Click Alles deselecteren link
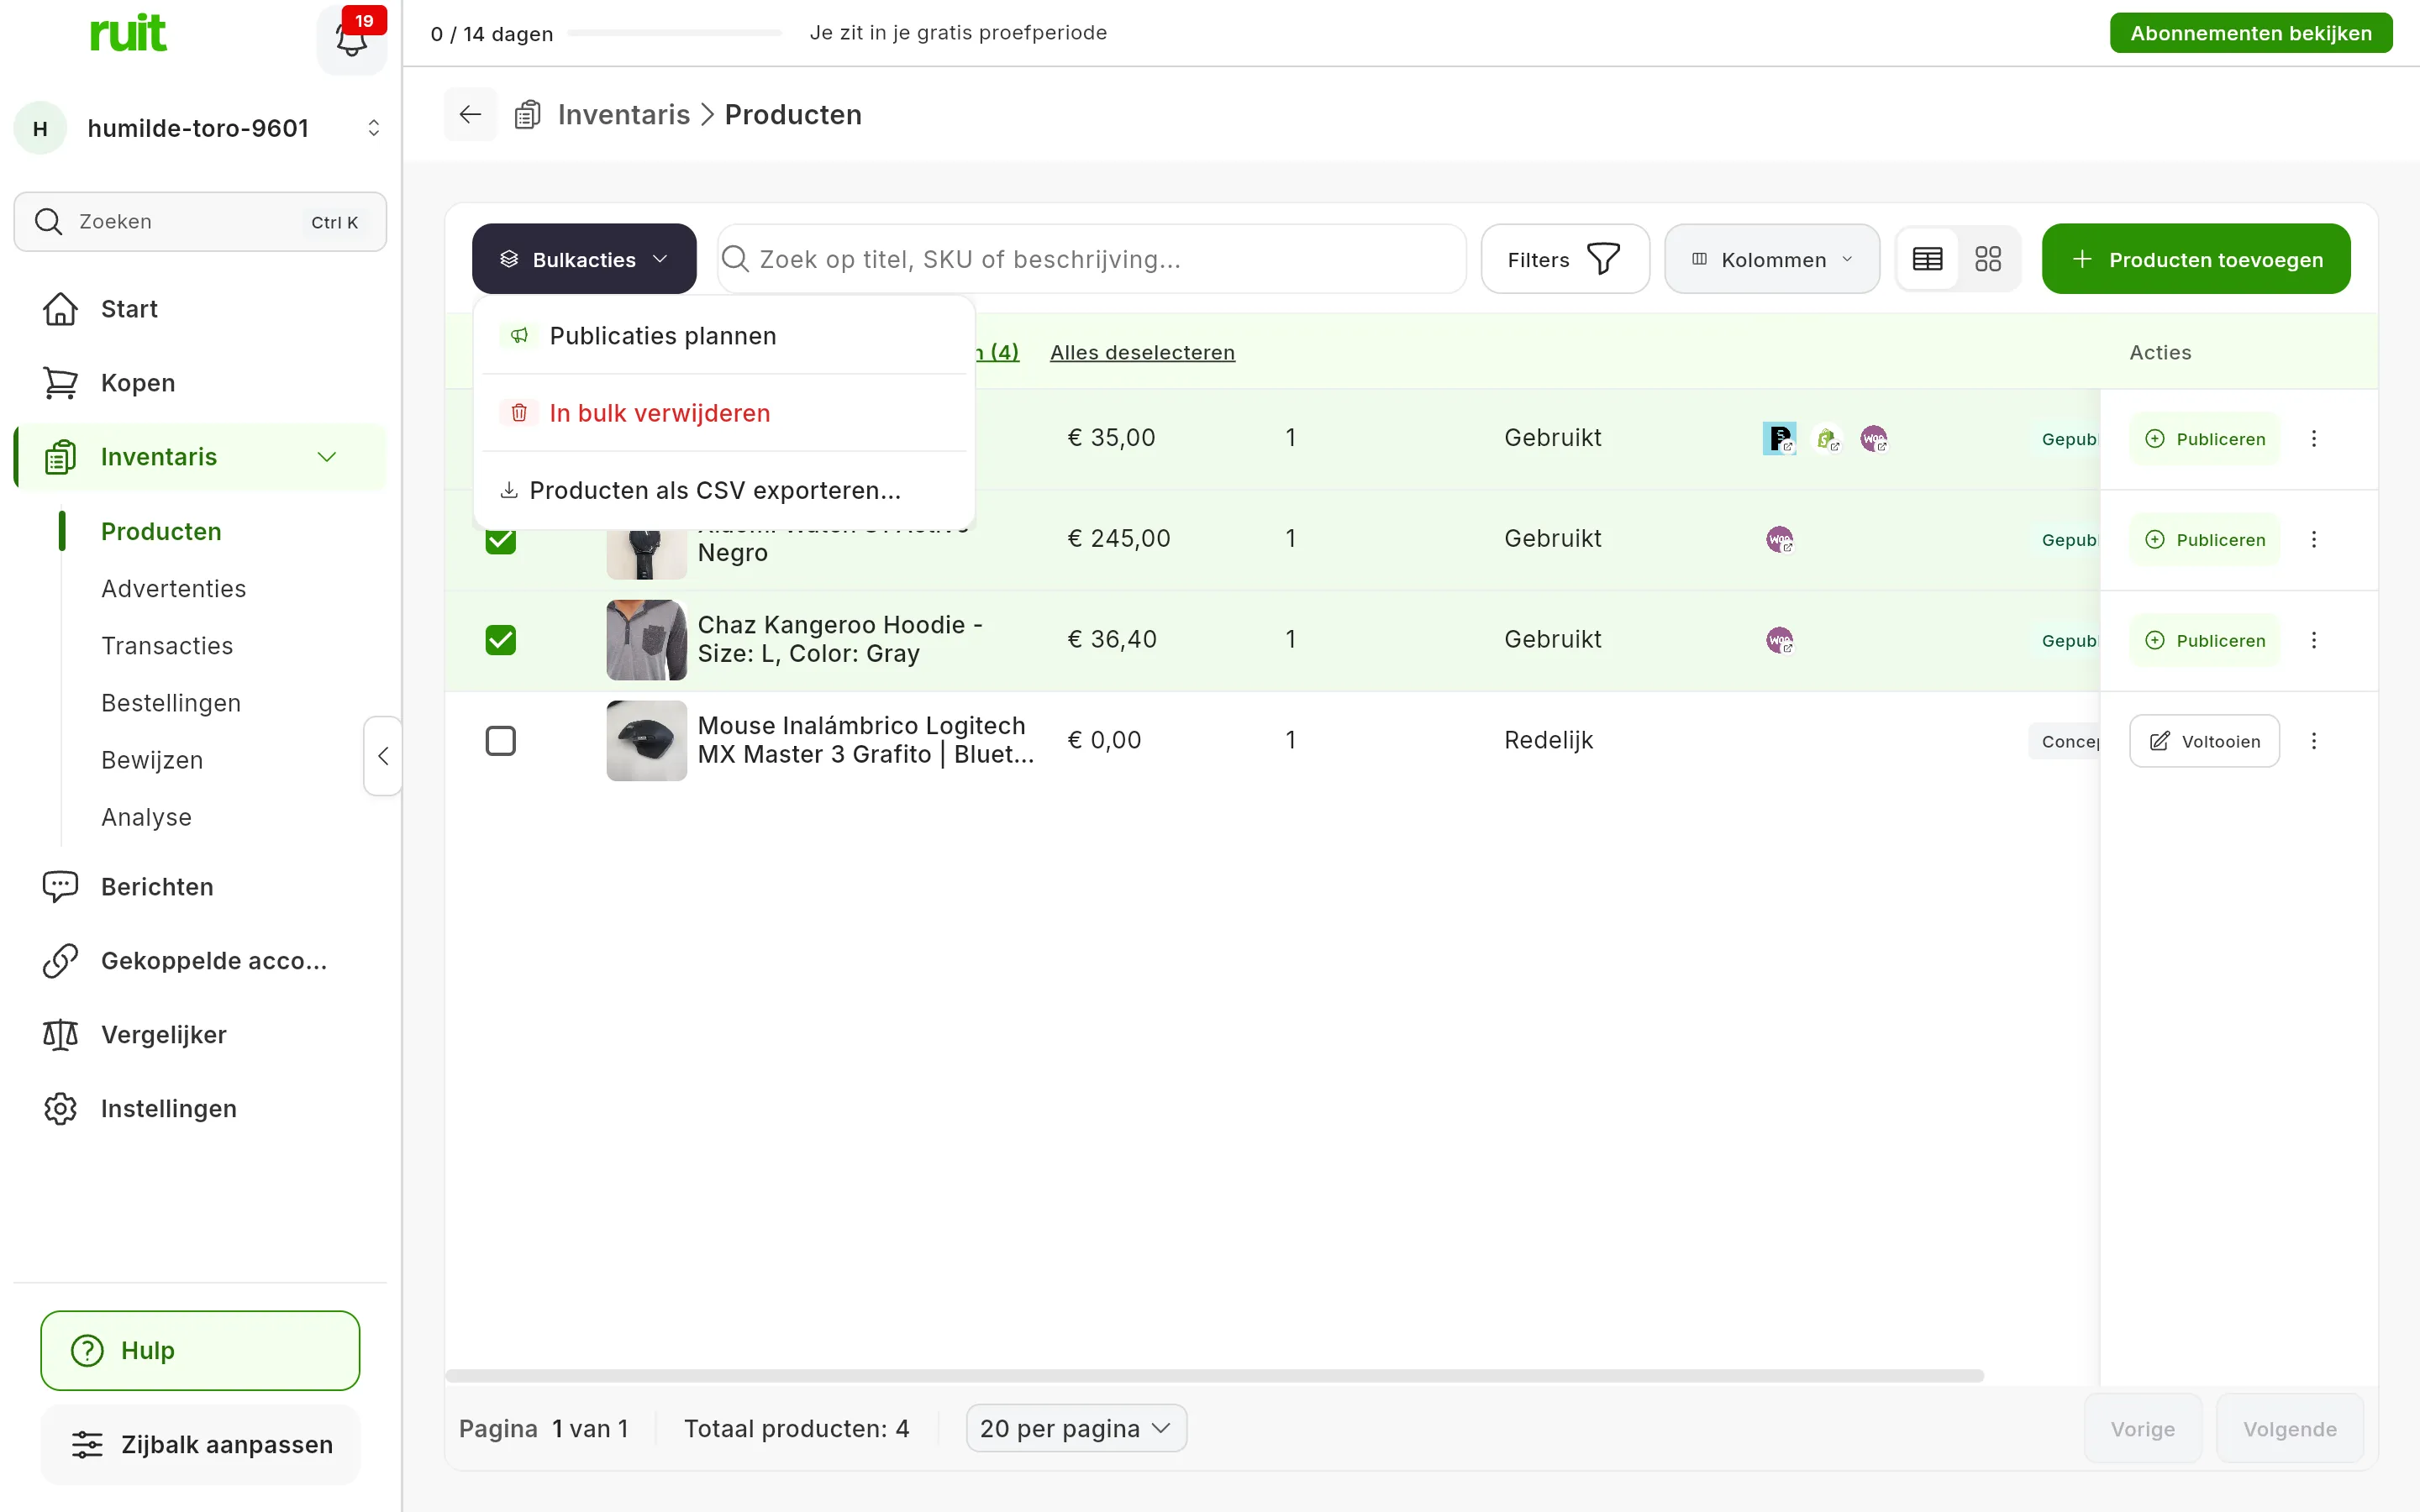The height and width of the screenshot is (1512, 2420). coord(1142,352)
